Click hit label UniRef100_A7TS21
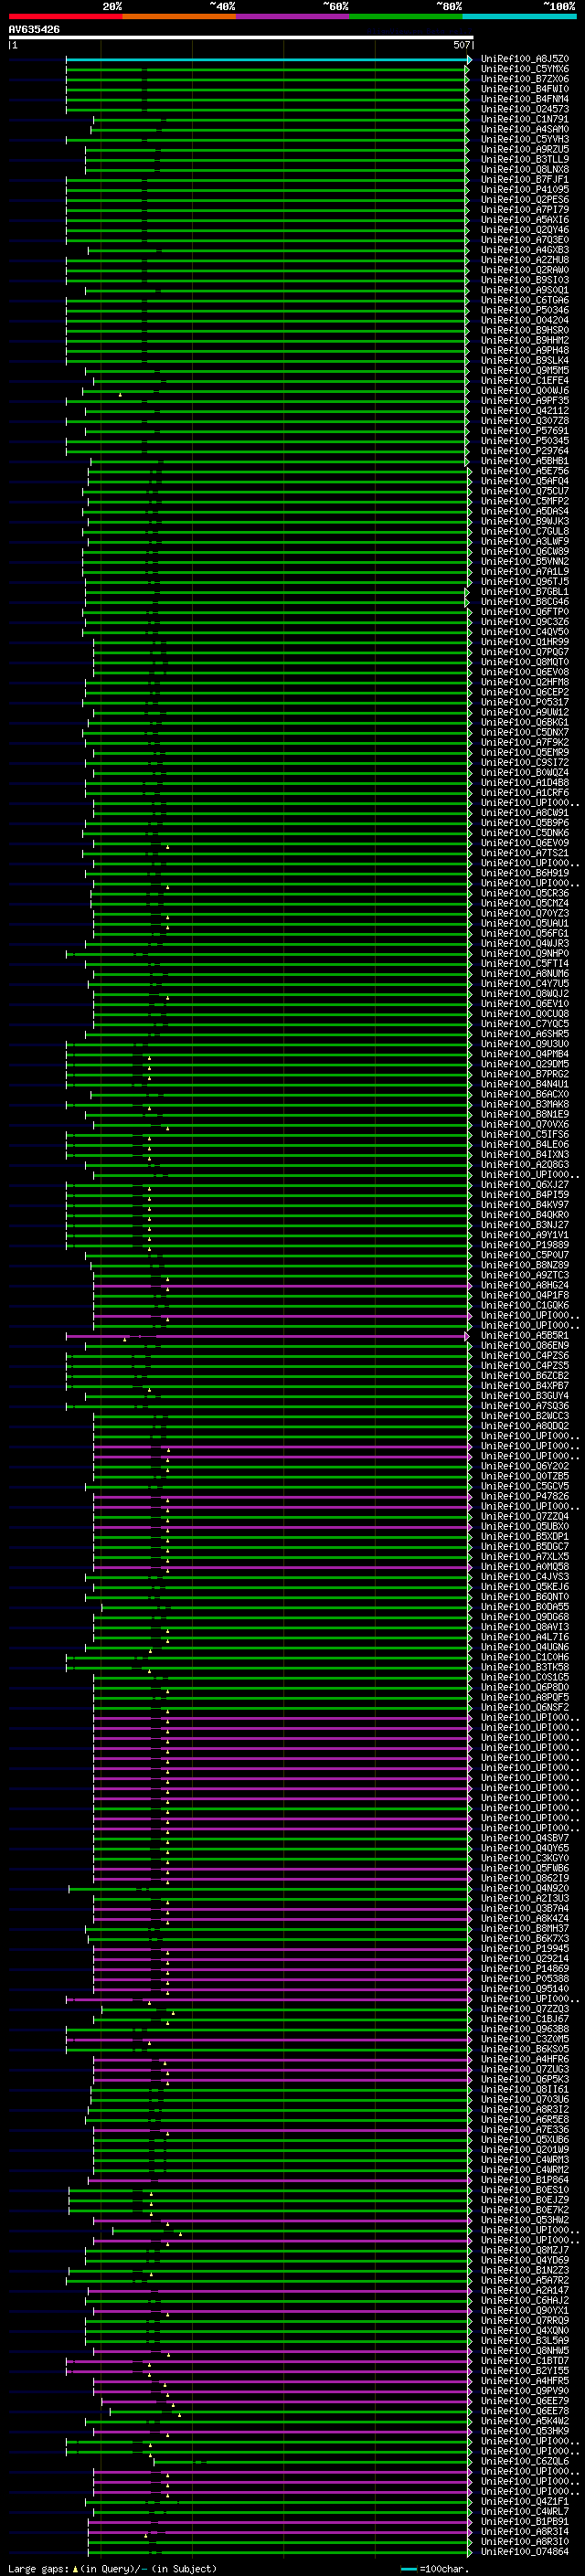Screen dimensions: 585x2576 tap(525, 853)
